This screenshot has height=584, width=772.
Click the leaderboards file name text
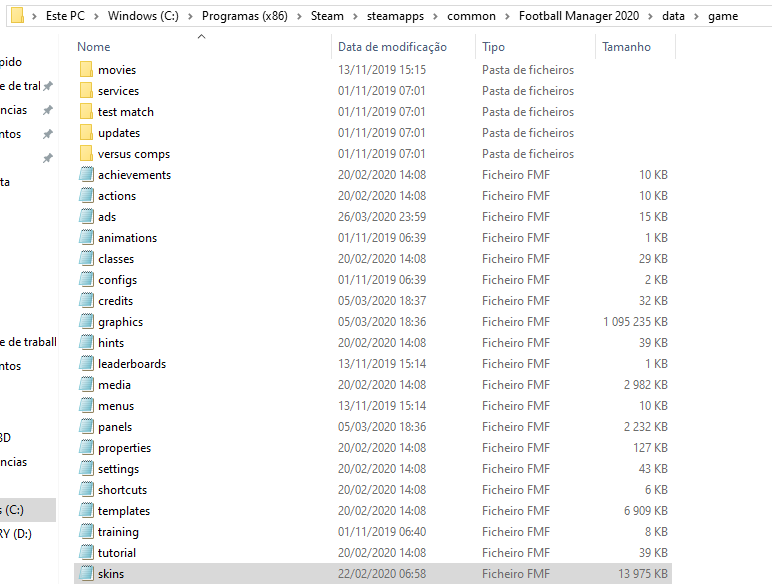132,364
